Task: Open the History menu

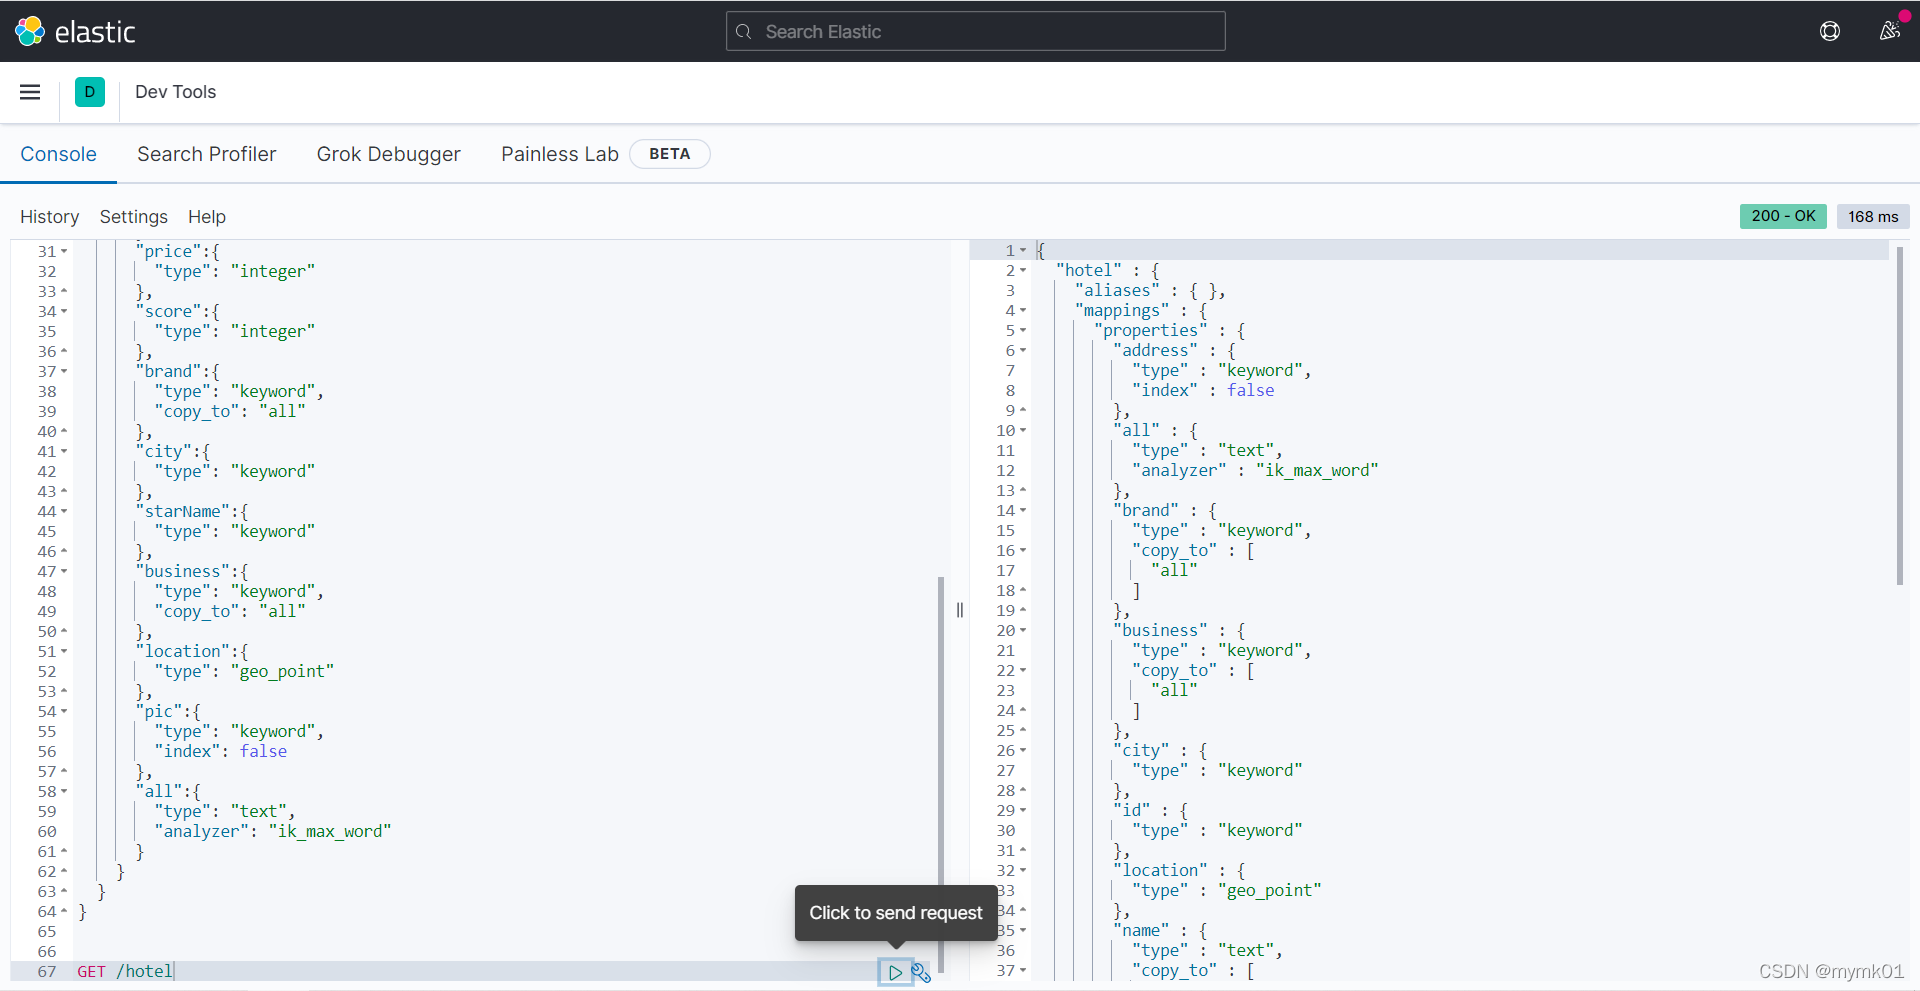Action: (50, 217)
